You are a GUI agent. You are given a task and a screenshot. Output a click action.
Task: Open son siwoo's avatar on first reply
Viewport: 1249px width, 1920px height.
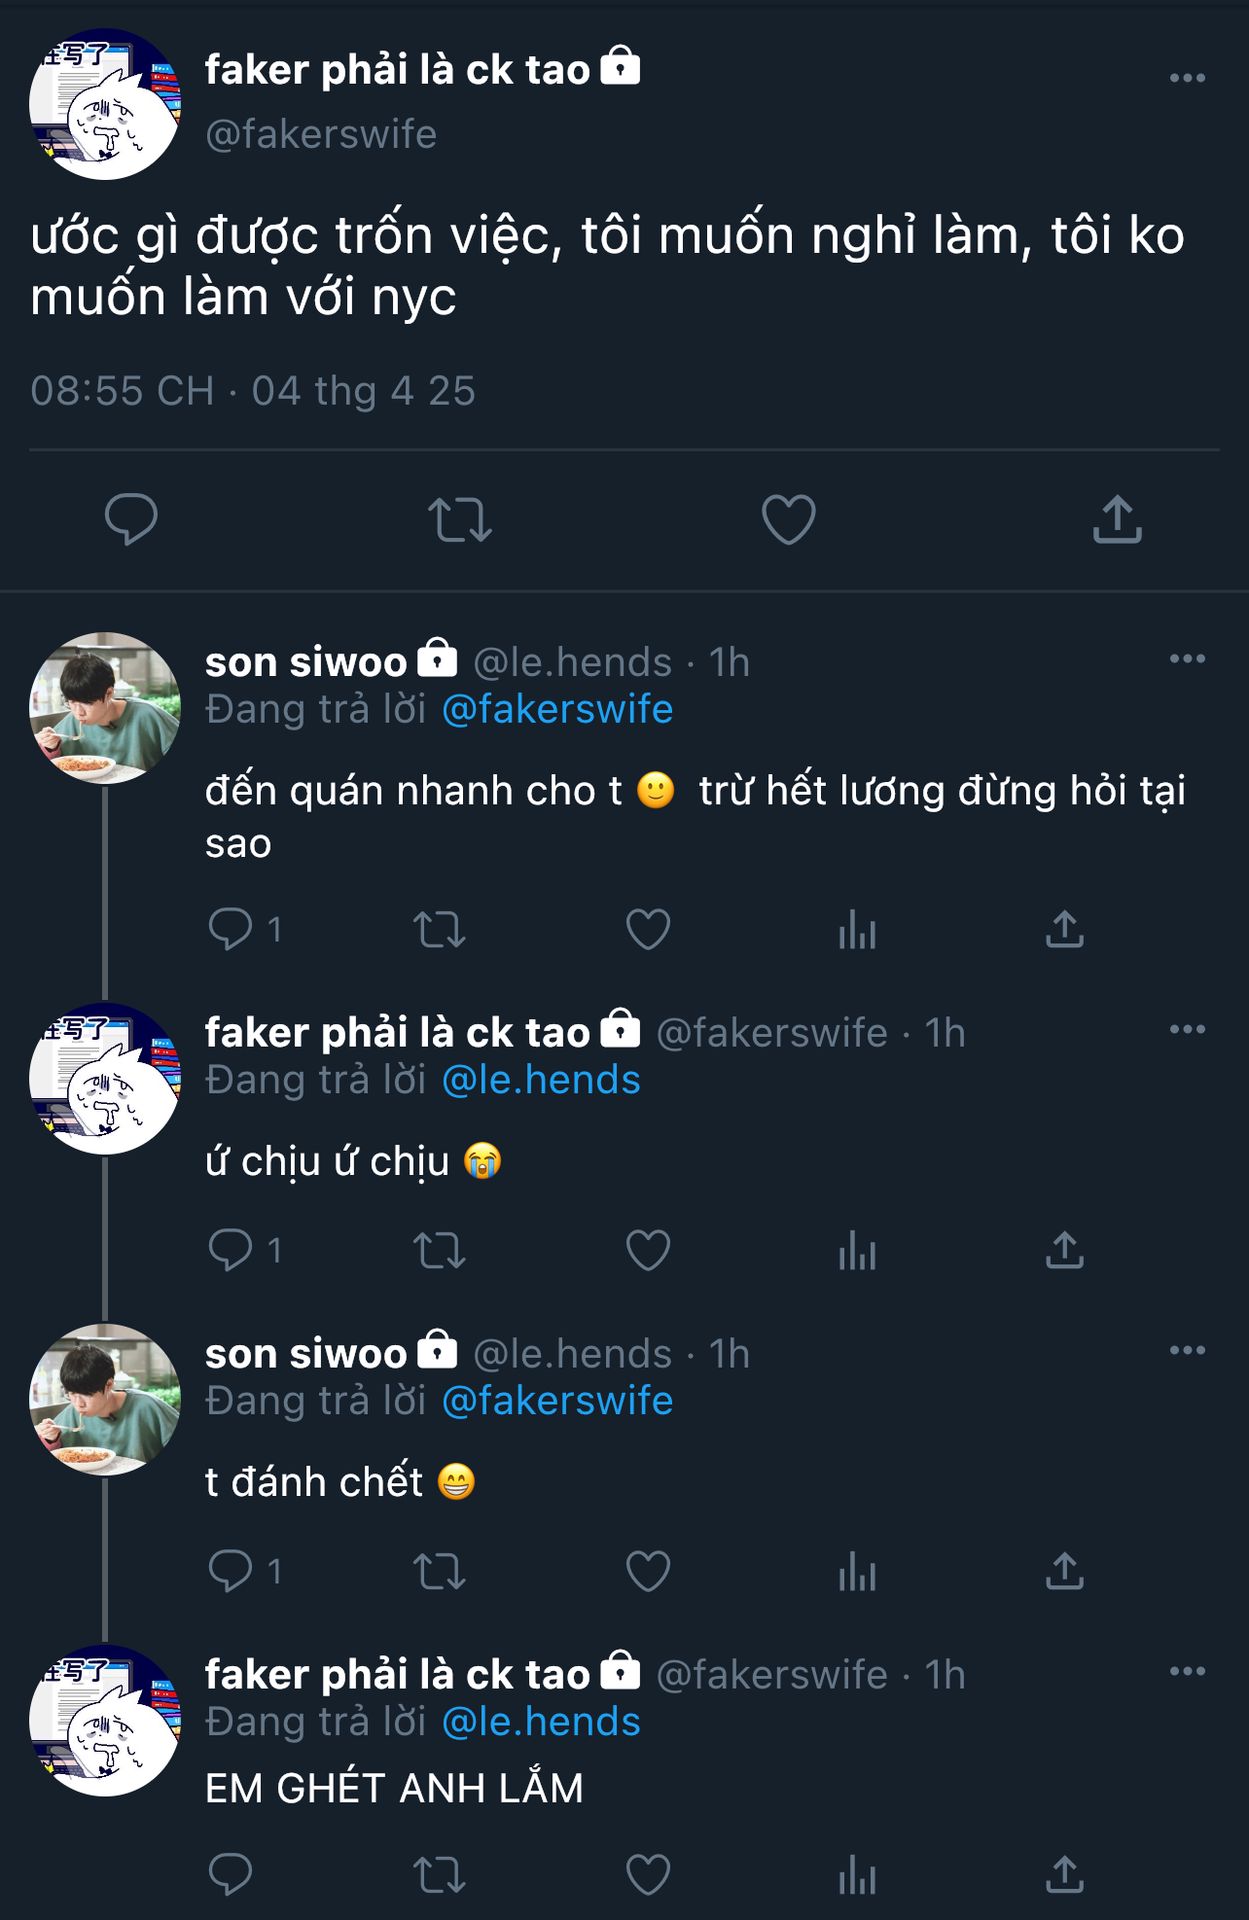click(x=105, y=708)
